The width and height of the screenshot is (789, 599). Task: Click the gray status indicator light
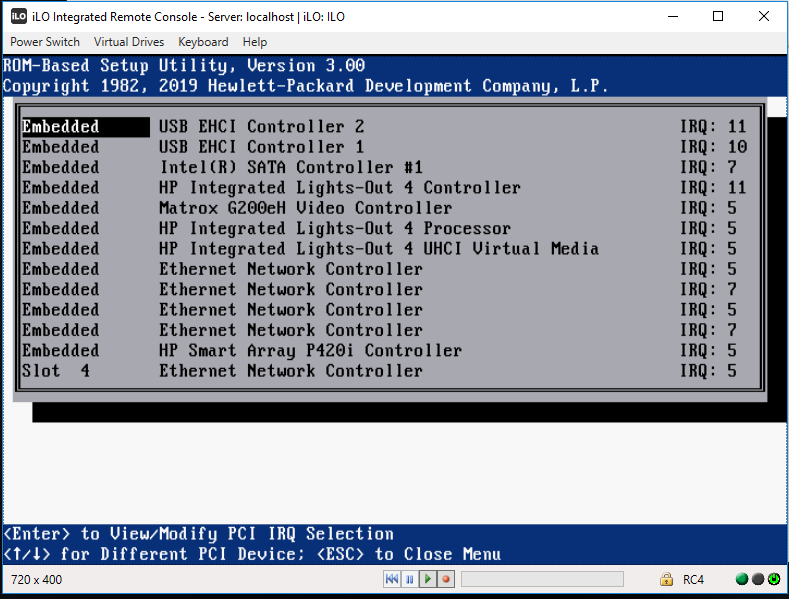tap(758, 579)
